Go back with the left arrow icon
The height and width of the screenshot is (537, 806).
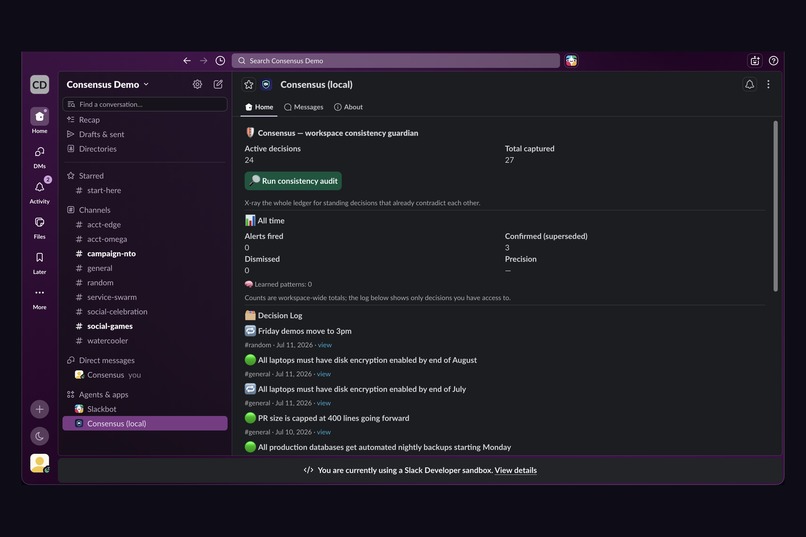[x=187, y=61]
